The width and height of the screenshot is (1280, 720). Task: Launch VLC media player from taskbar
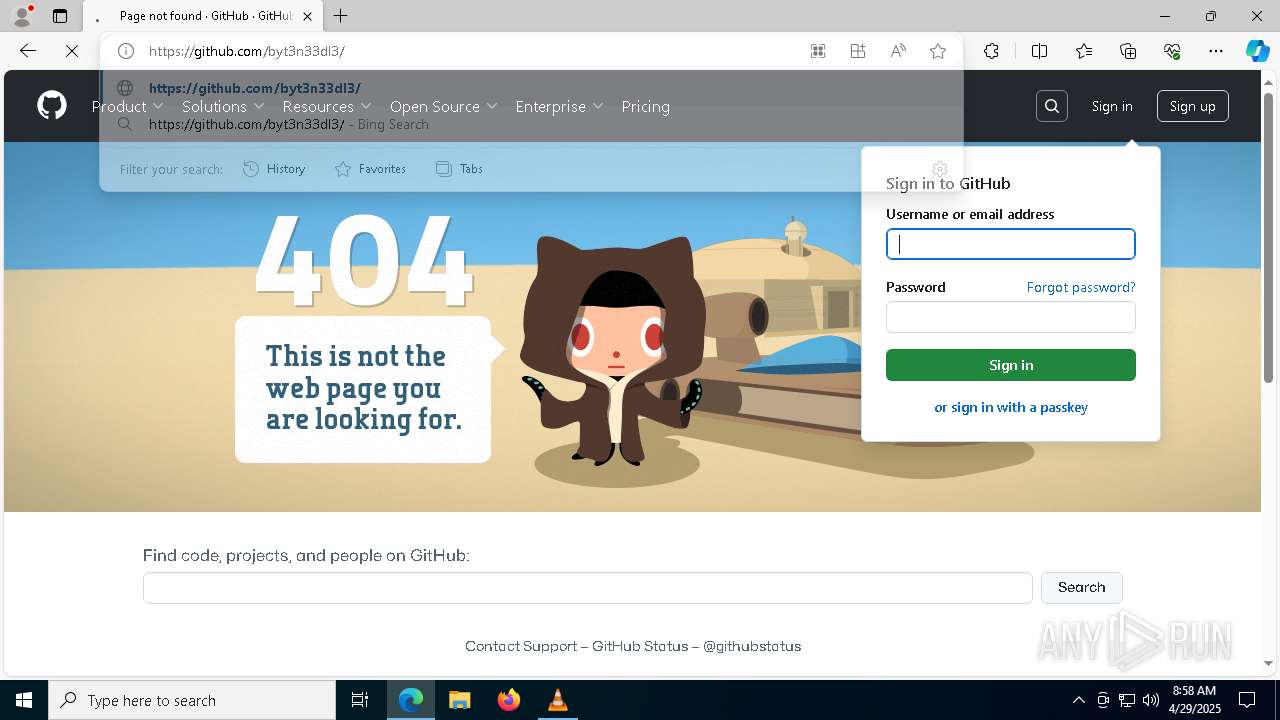point(557,700)
